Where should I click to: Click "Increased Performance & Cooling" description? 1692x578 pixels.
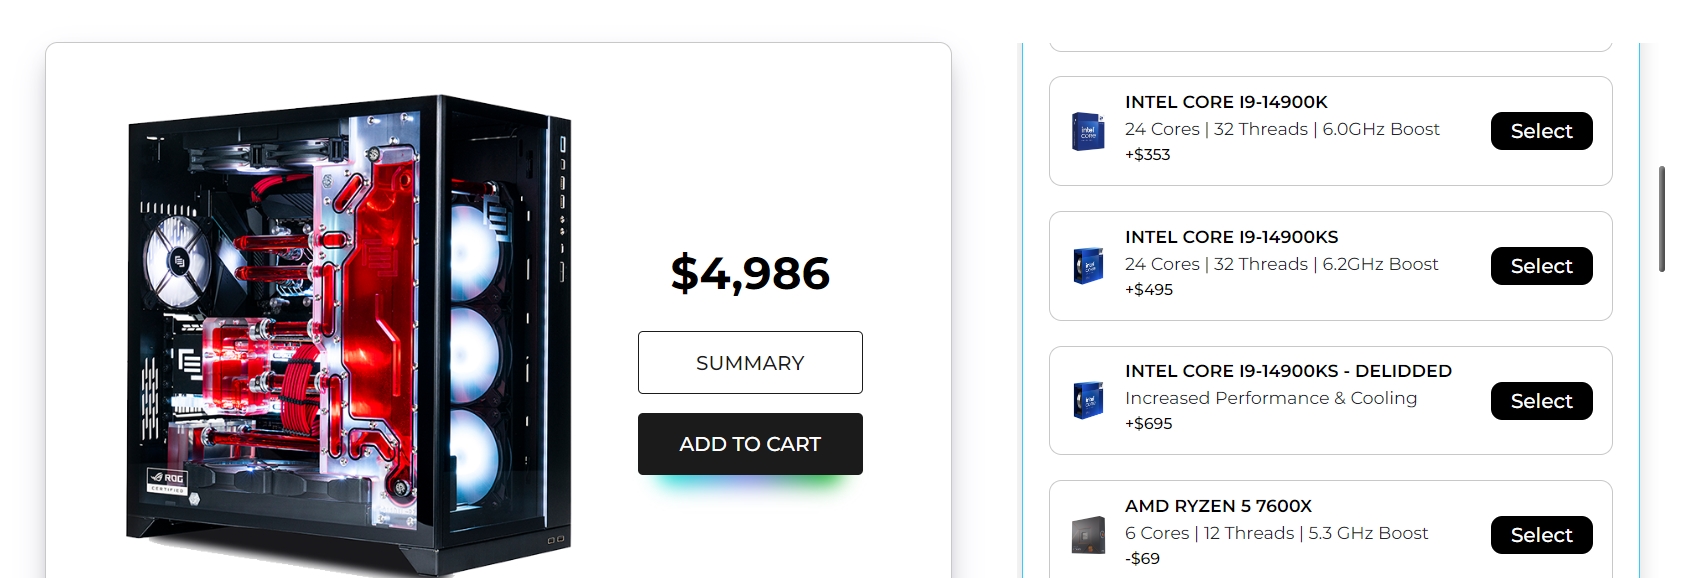pos(1270,398)
